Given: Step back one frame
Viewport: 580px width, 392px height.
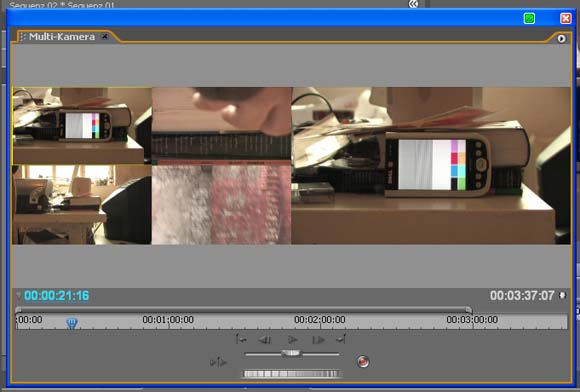Looking at the screenshot, I should [x=265, y=339].
